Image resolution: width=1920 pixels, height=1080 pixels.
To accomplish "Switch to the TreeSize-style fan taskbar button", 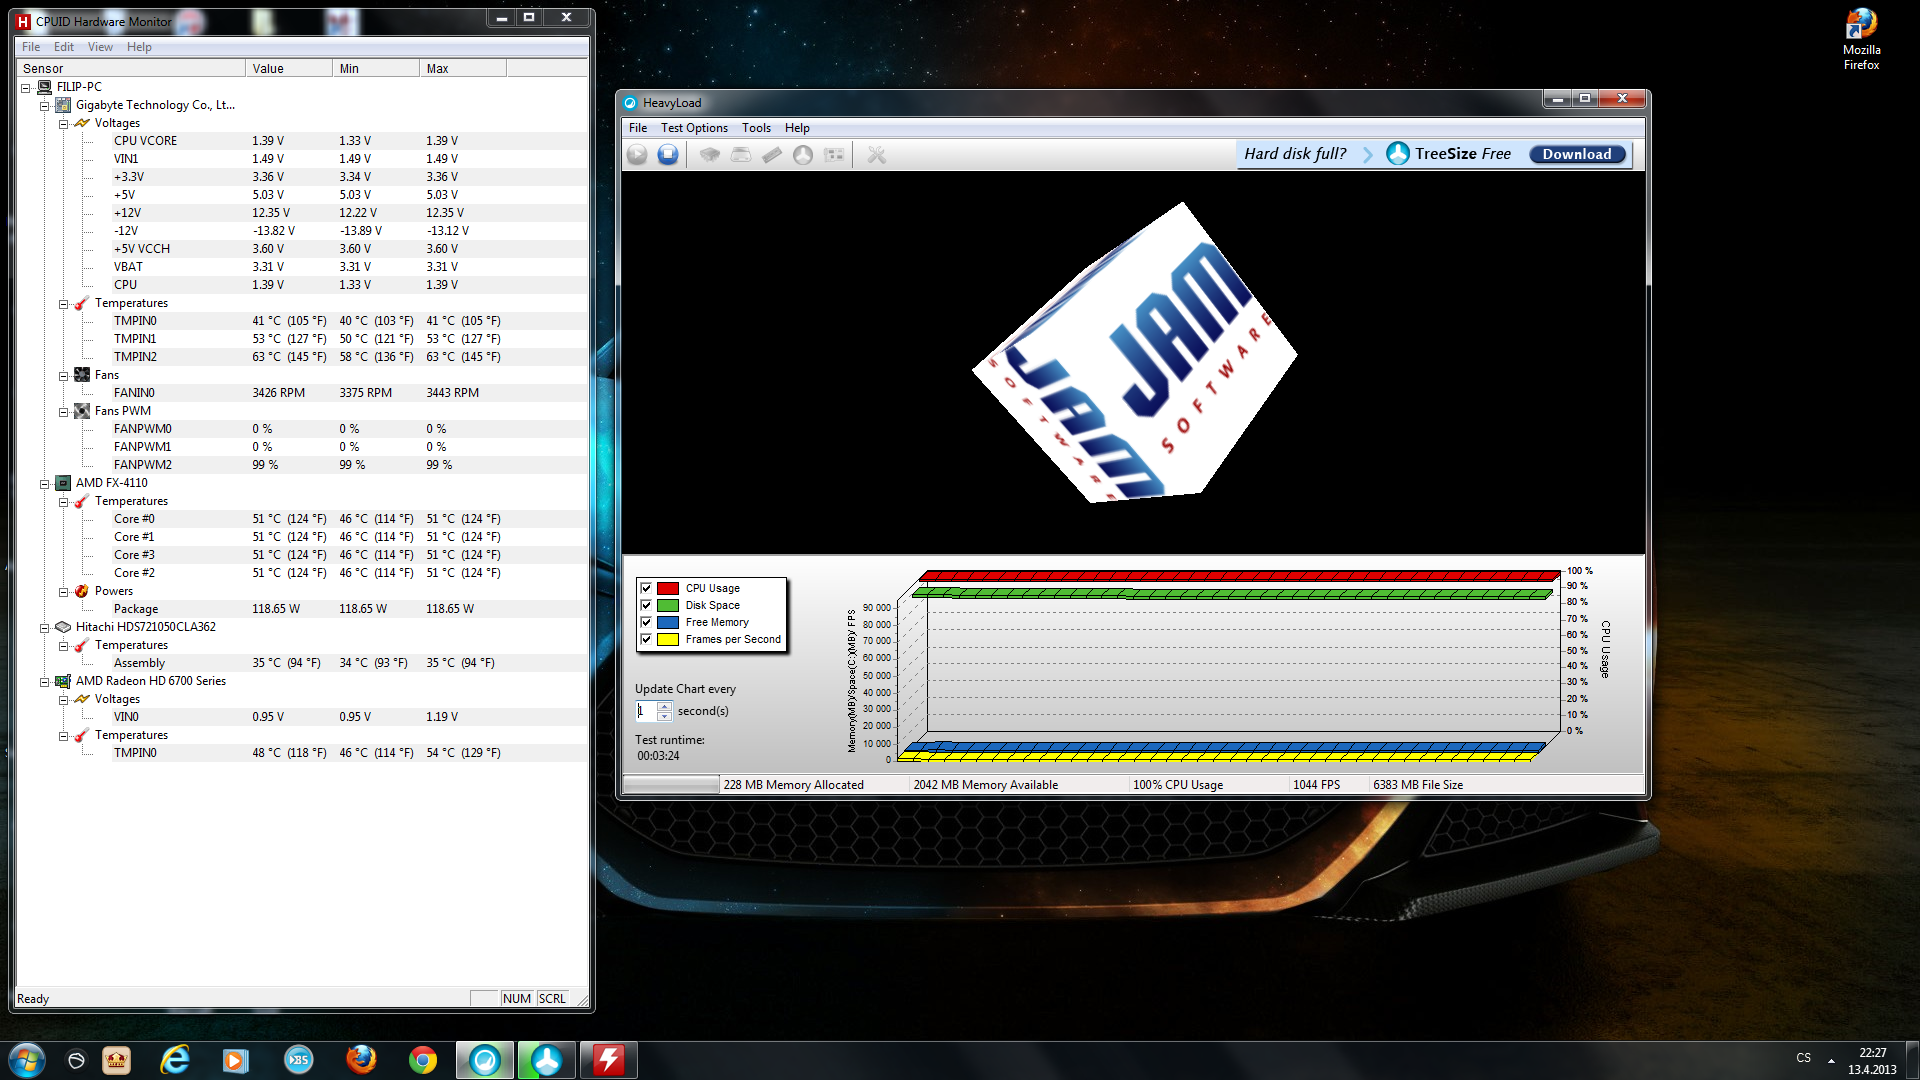I will click(x=547, y=1060).
